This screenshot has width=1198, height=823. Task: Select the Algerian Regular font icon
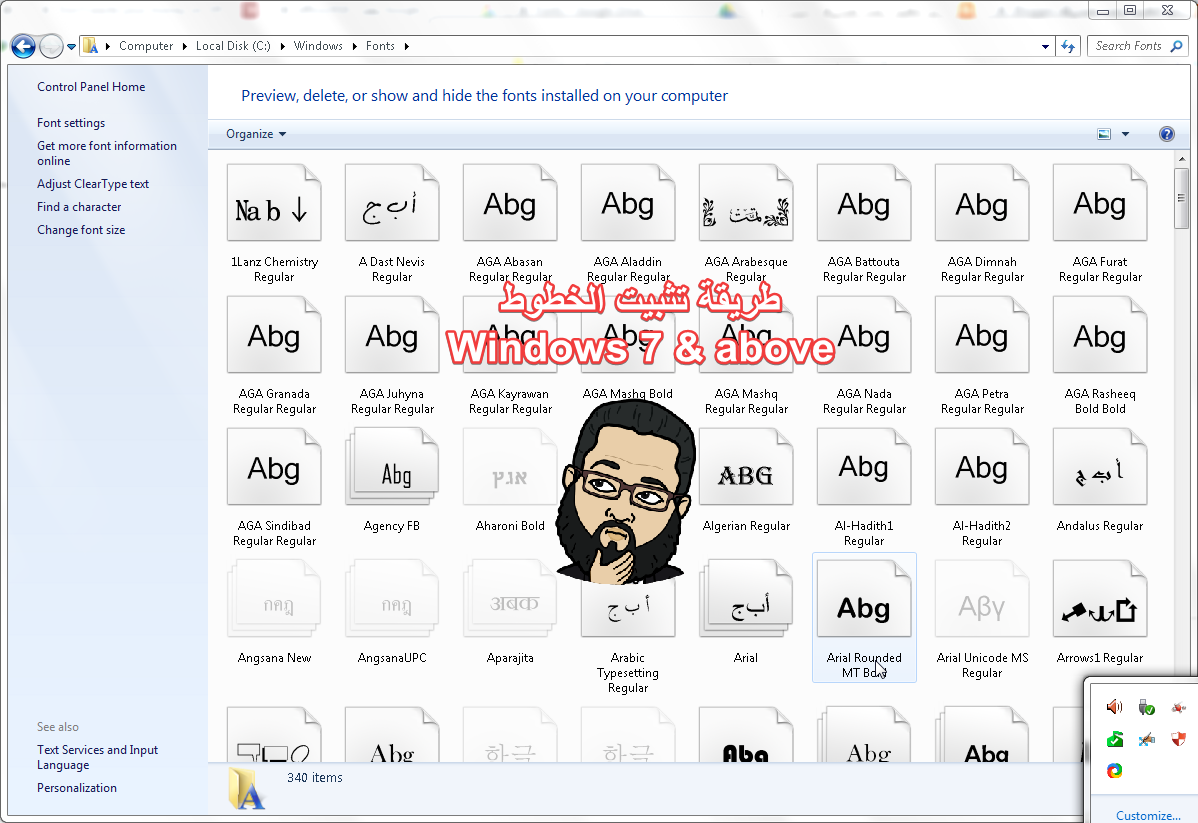(746, 467)
